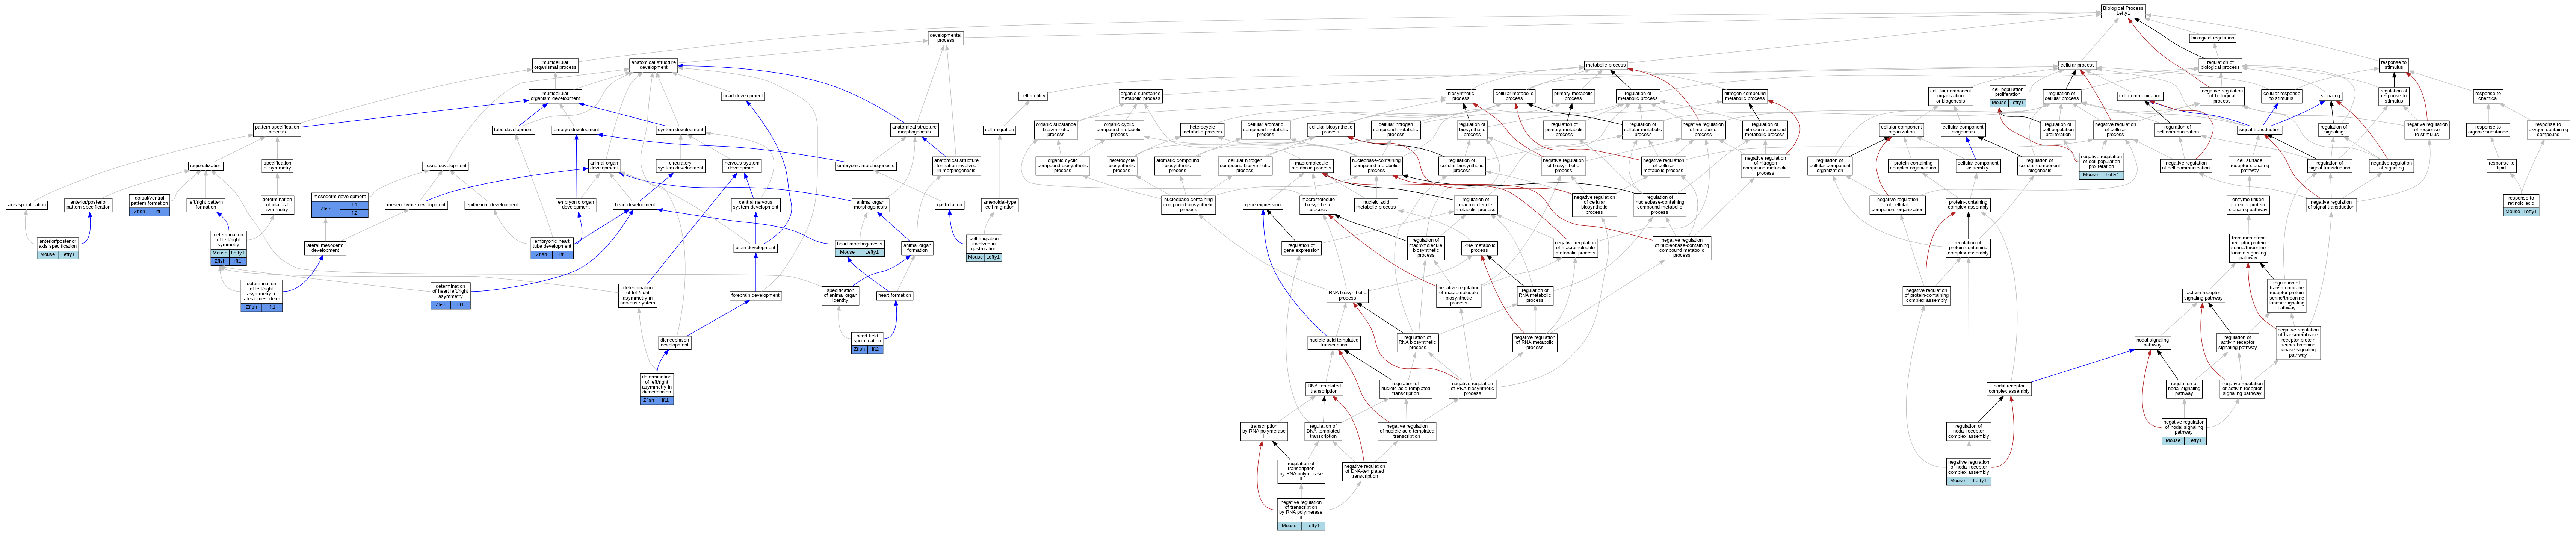Image resolution: width=2576 pixels, height=534 pixels.
Task: Select the specification of animal organ identity node
Action: pos(840,296)
